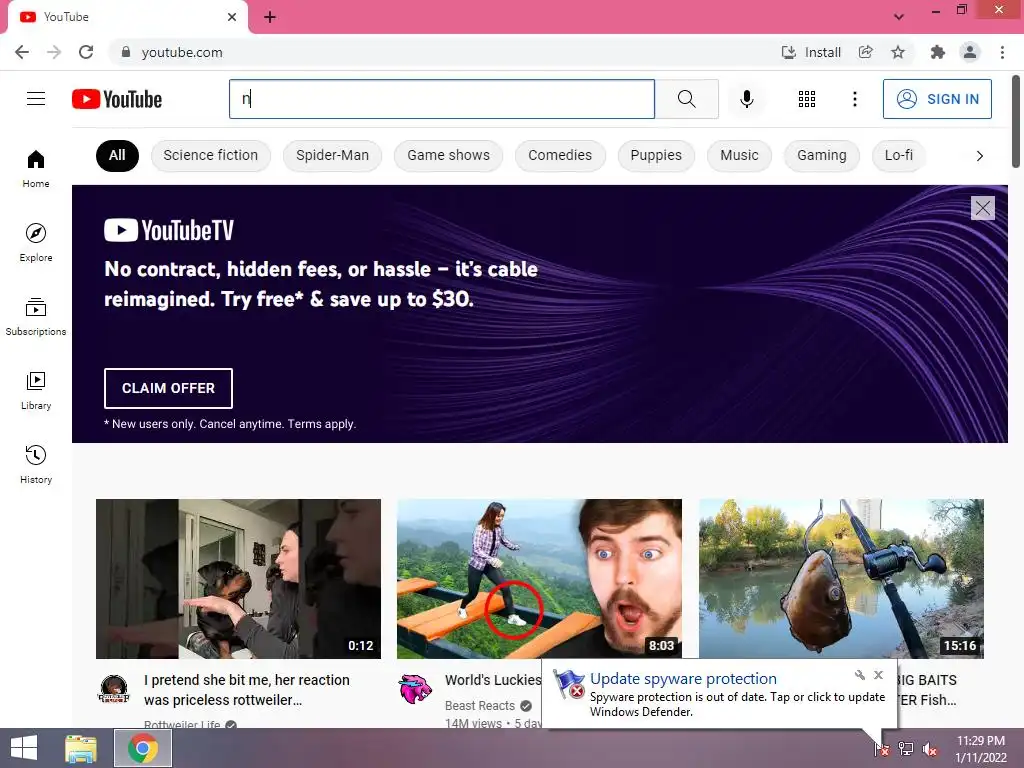The width and height of the screenshot is (1024, 768).
Task: Open the Home sidebar item
Action: tap(36, 168)
